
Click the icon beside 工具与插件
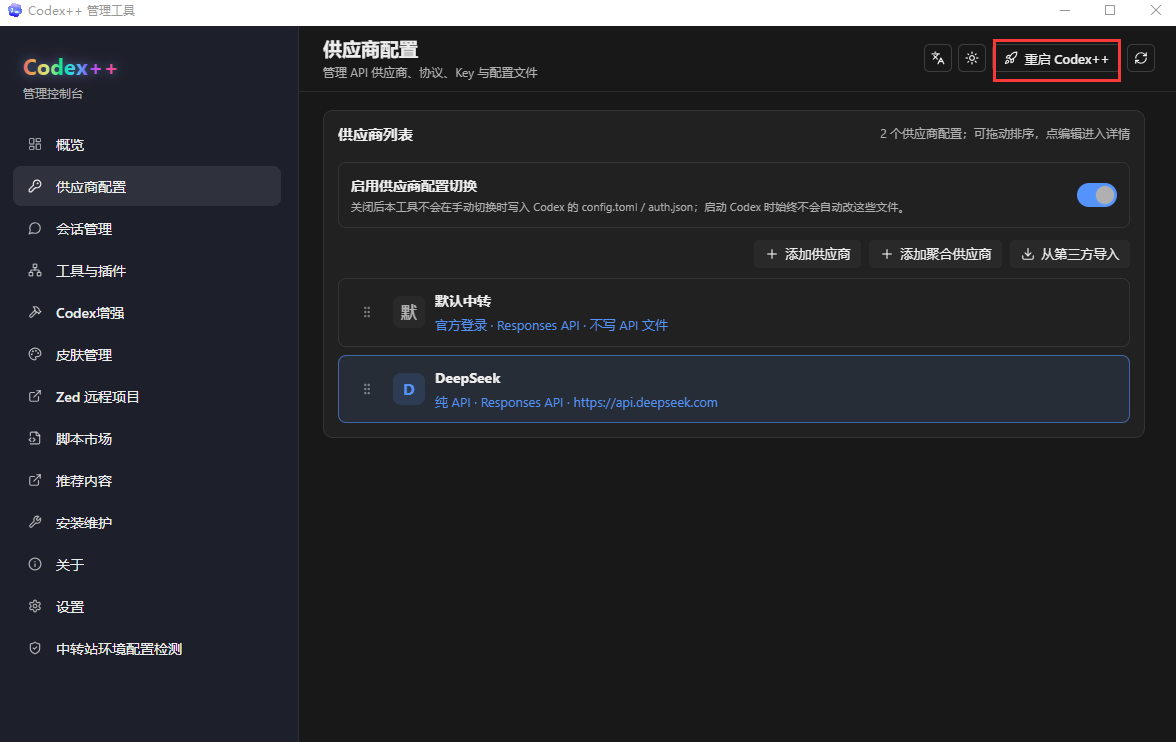pyautogui.click(x=34, y=270)
